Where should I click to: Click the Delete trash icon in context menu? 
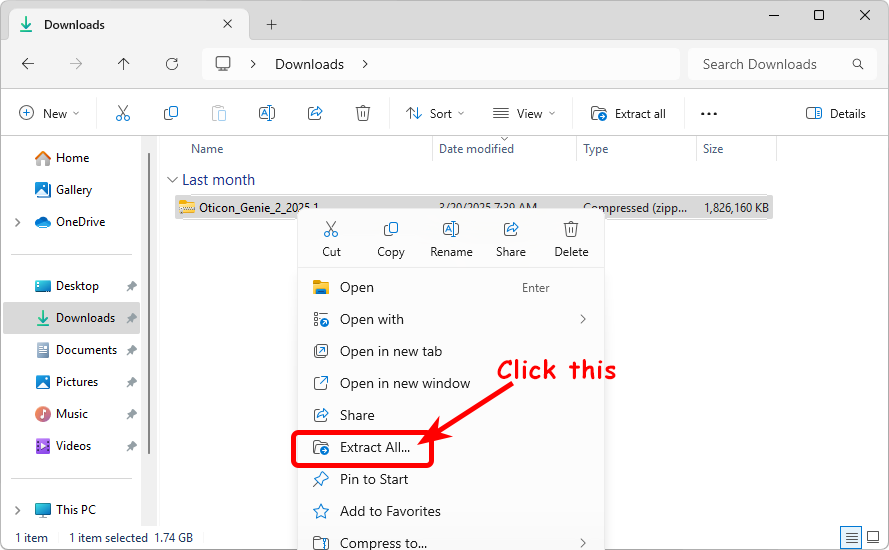571,230
